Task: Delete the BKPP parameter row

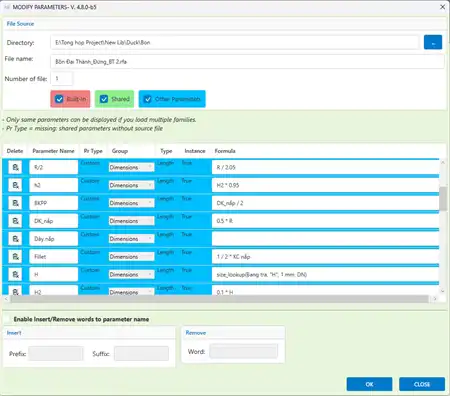Action: [x=15, y=203]
